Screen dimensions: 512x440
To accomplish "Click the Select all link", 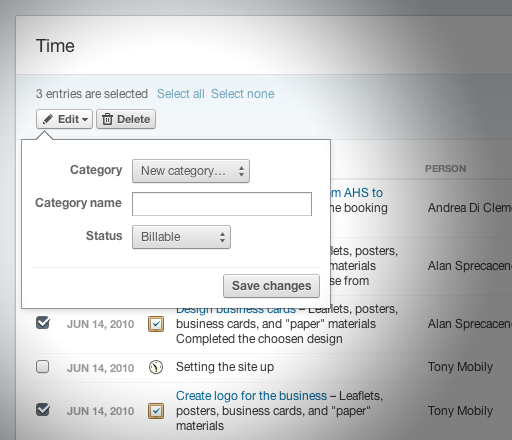I will (181, 94).
